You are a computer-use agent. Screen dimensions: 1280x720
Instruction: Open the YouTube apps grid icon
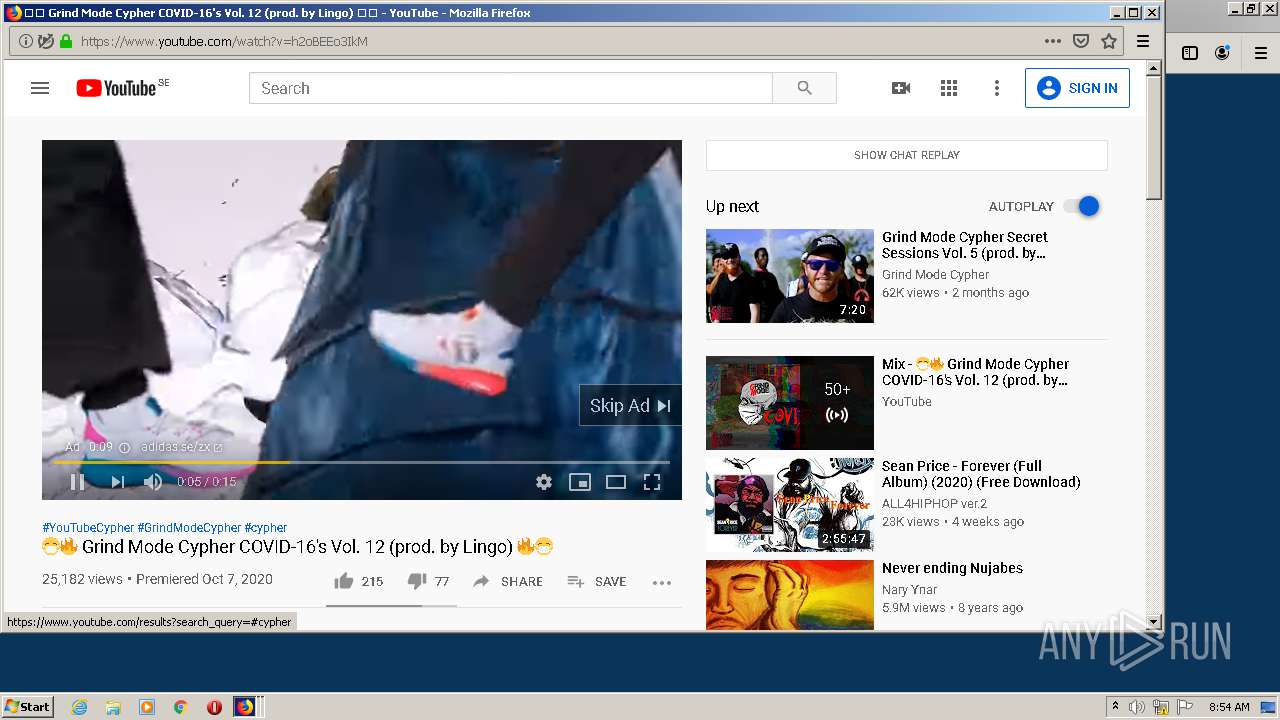(949, 88)
